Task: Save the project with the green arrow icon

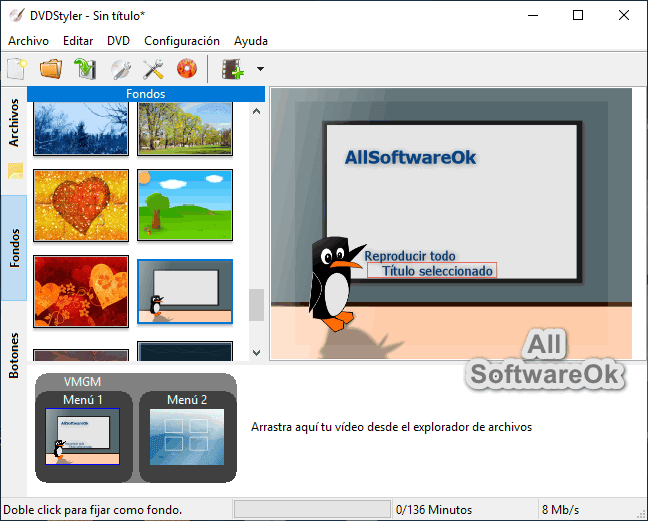Action: click(85, 69)
